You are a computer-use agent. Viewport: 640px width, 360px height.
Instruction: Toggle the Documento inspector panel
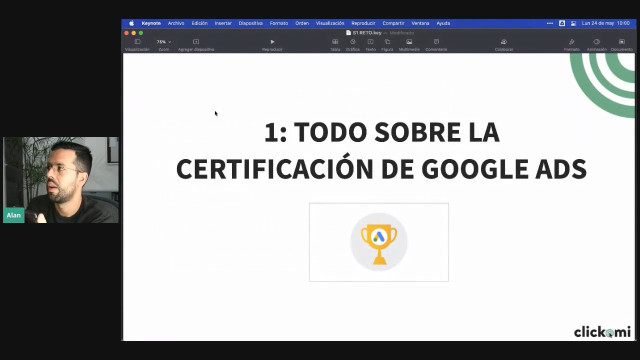[x=622, y=42]
